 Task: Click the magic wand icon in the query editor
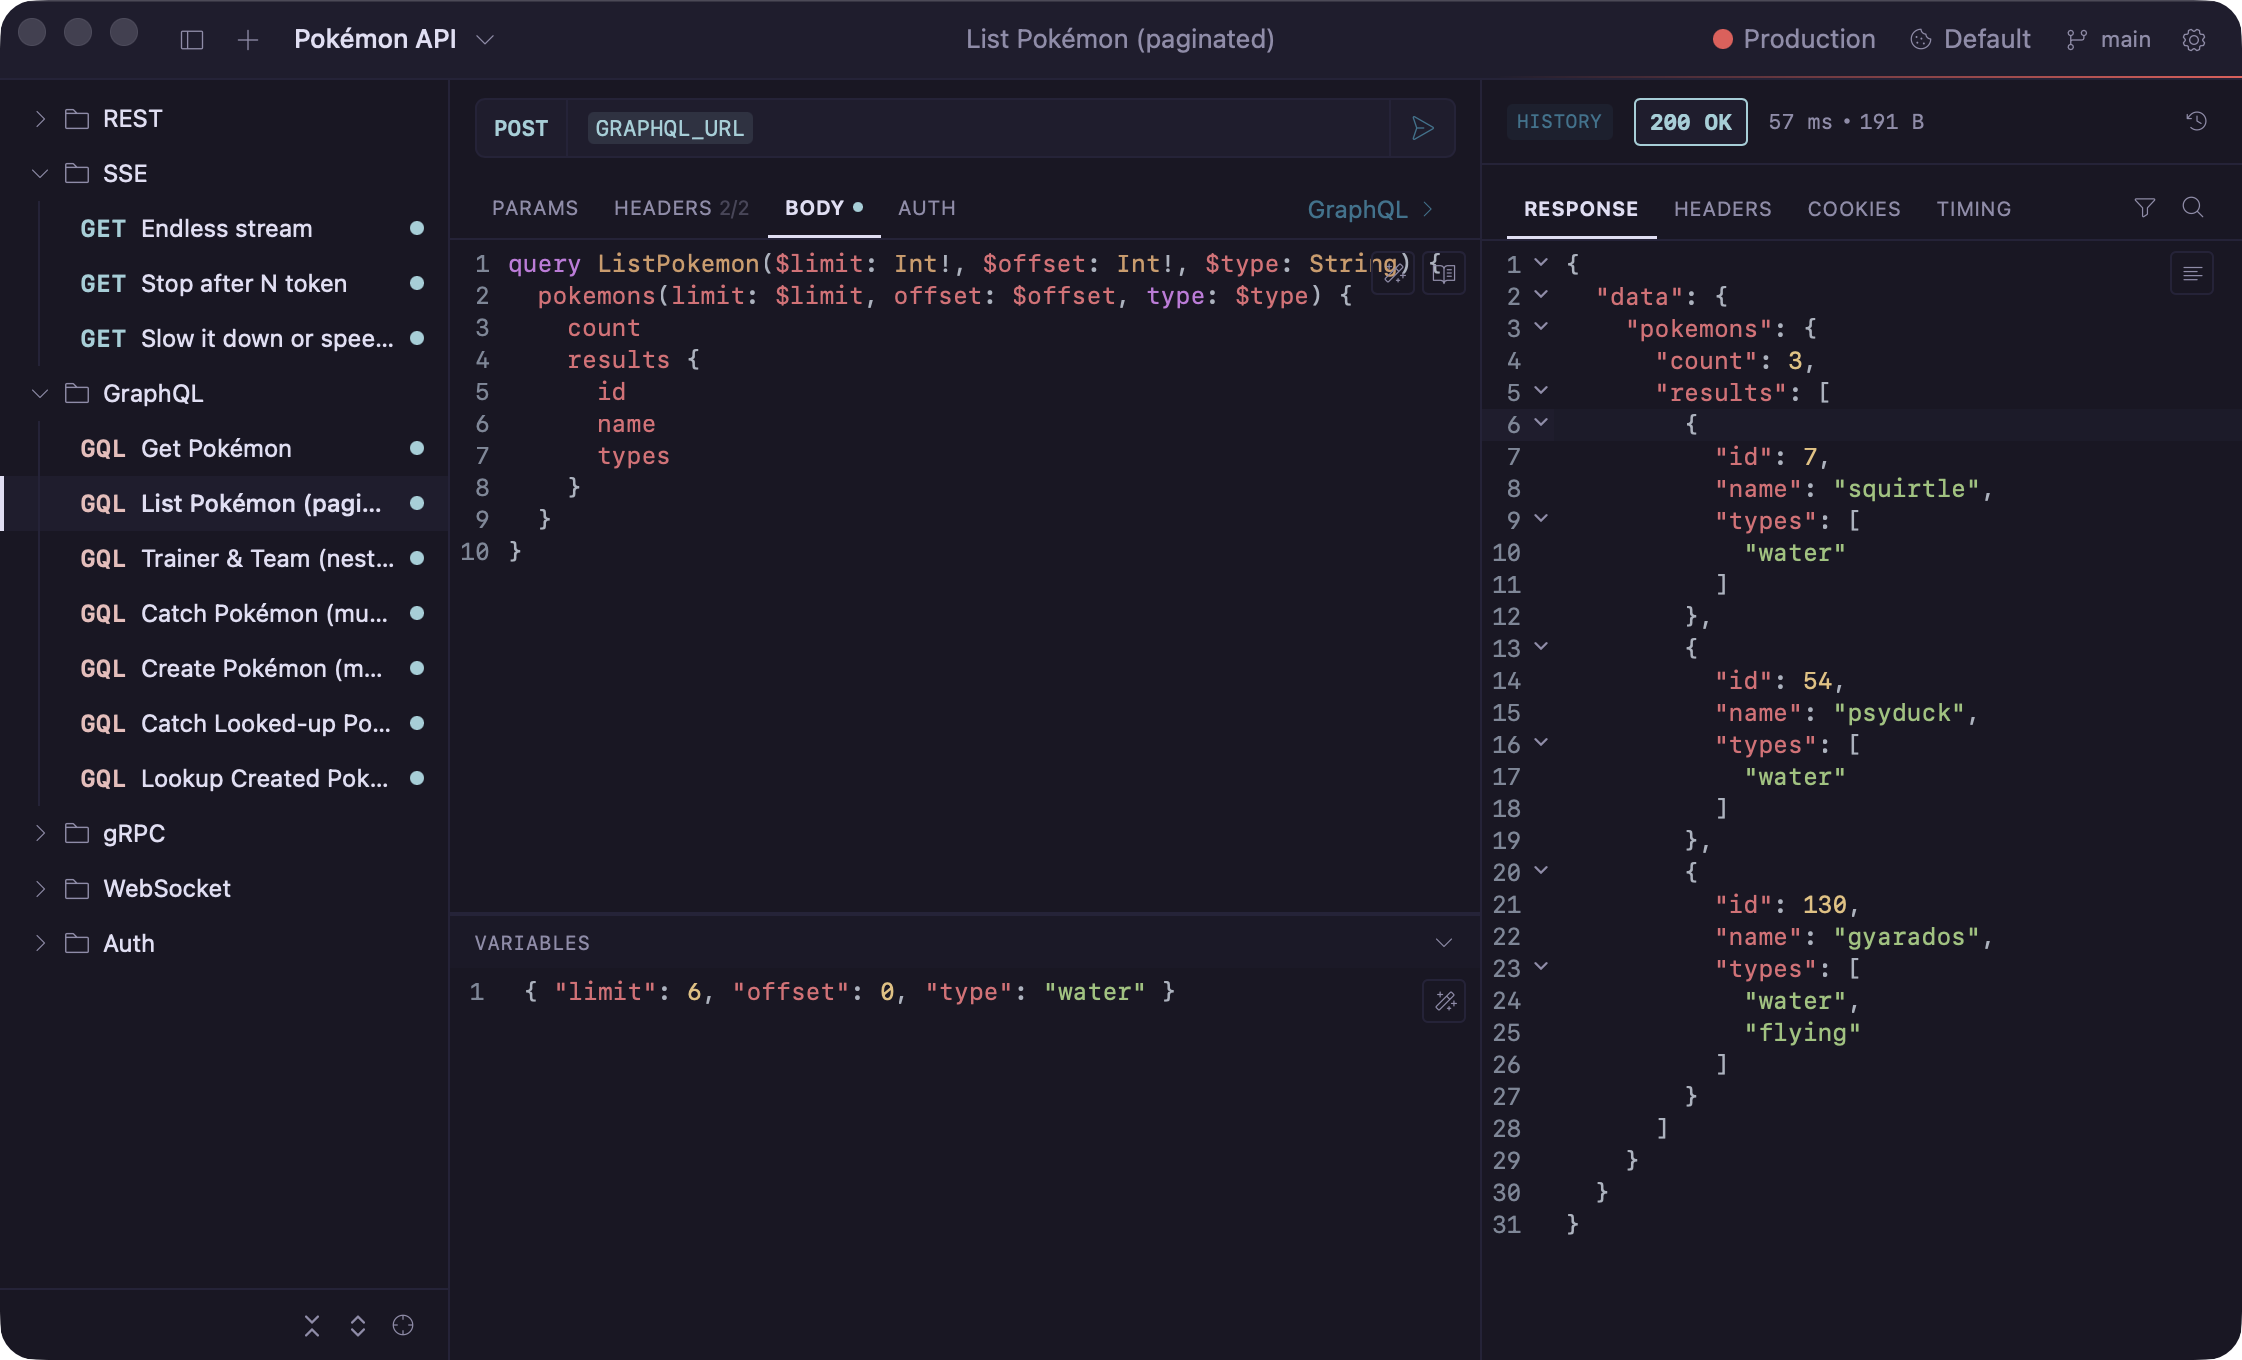[1393, 273]
